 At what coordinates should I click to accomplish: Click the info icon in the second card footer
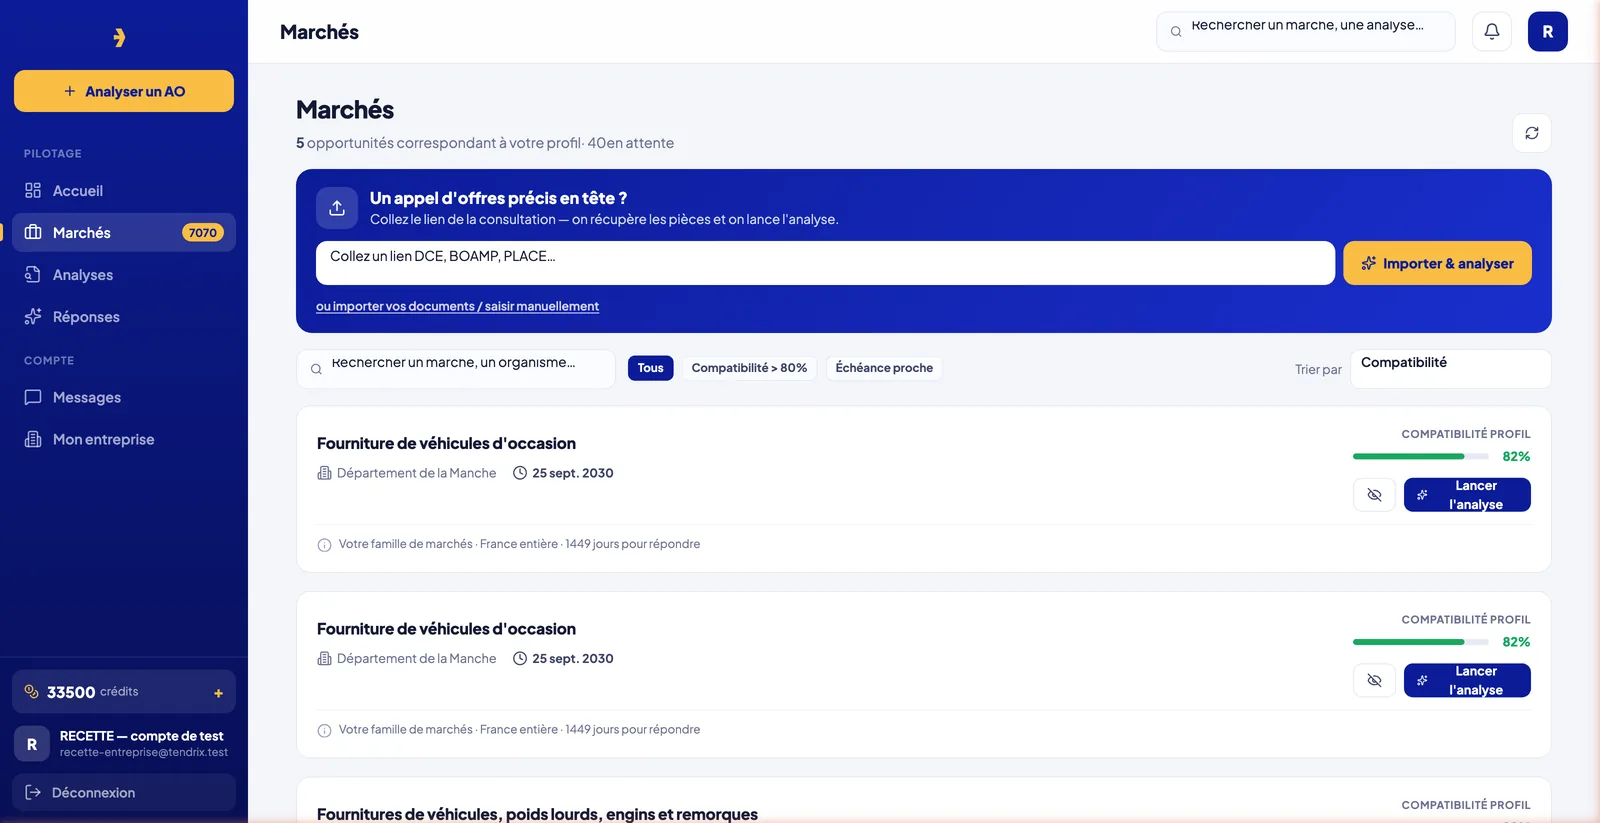324,730
